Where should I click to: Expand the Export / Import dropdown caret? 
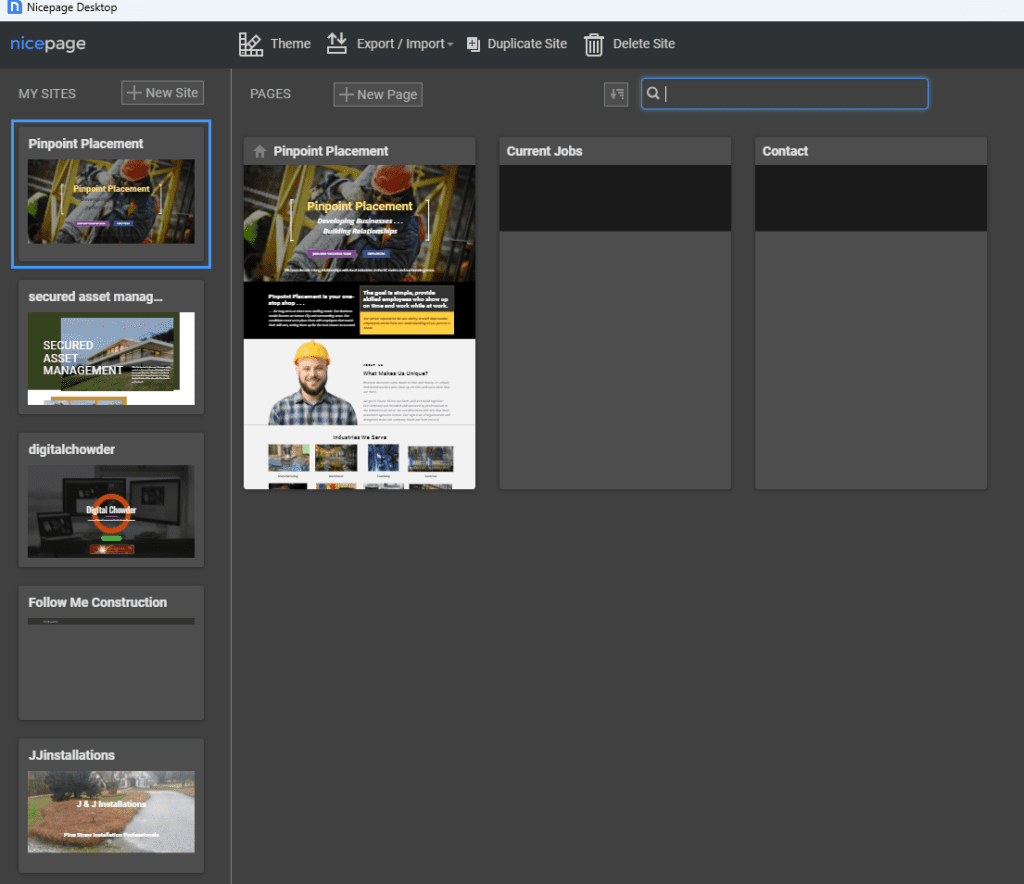pyautogui.click(x=450, y=44)
